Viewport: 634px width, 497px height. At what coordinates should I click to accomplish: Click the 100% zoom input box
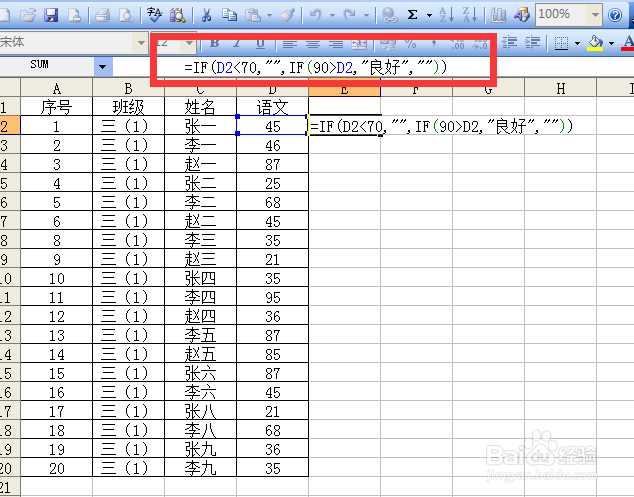tap(562, 15)
